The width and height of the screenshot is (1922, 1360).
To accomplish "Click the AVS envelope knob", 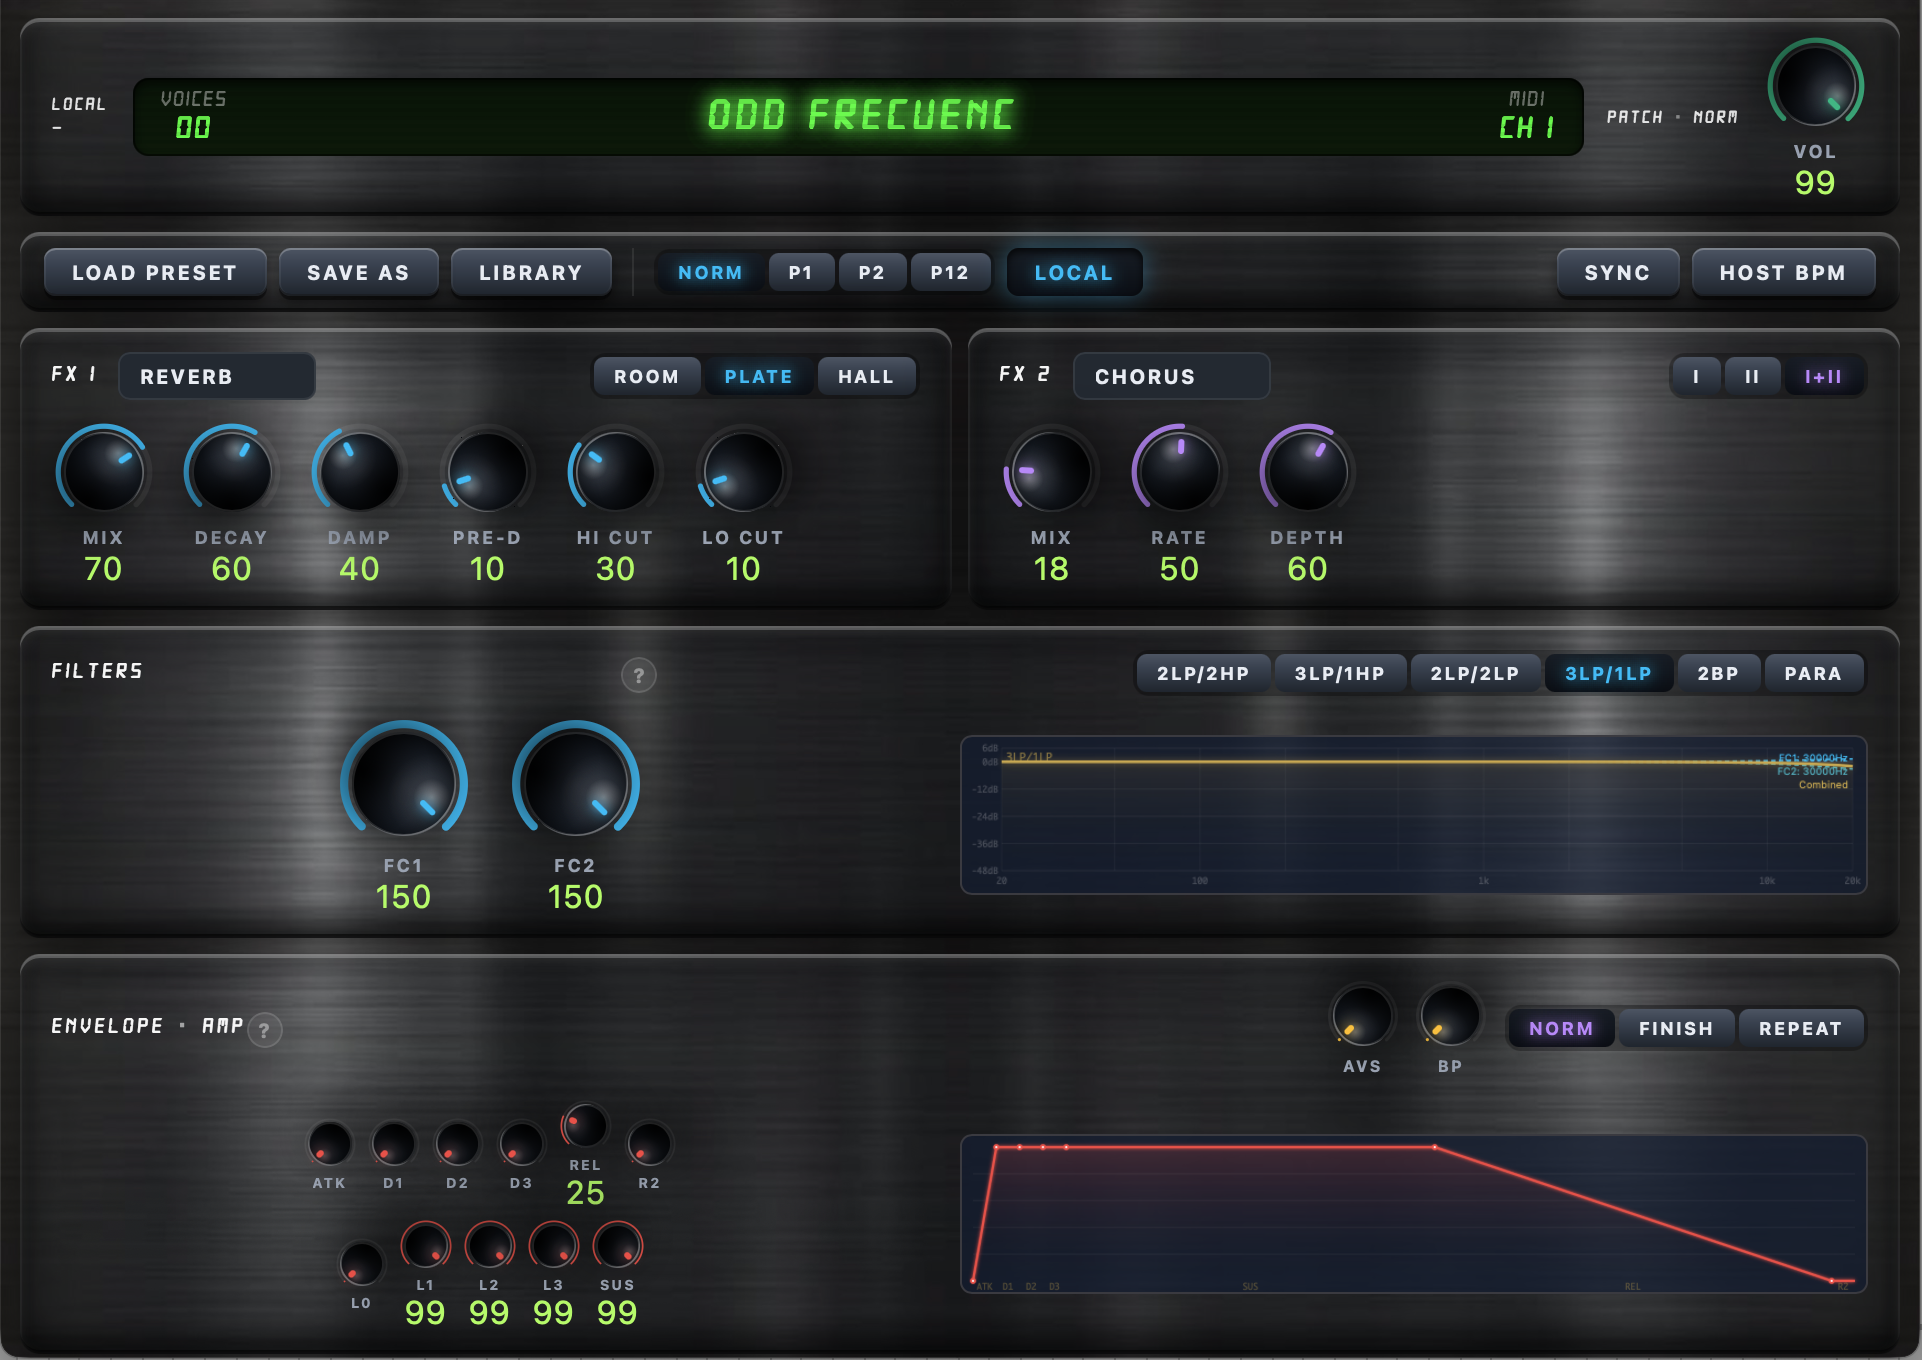I will pos(1362,1016).
